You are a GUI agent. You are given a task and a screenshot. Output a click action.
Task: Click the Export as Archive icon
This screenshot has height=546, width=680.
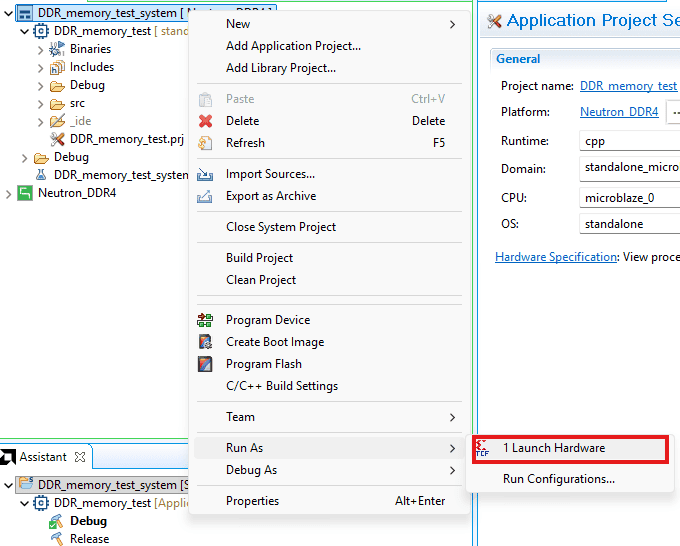point(205,196)
